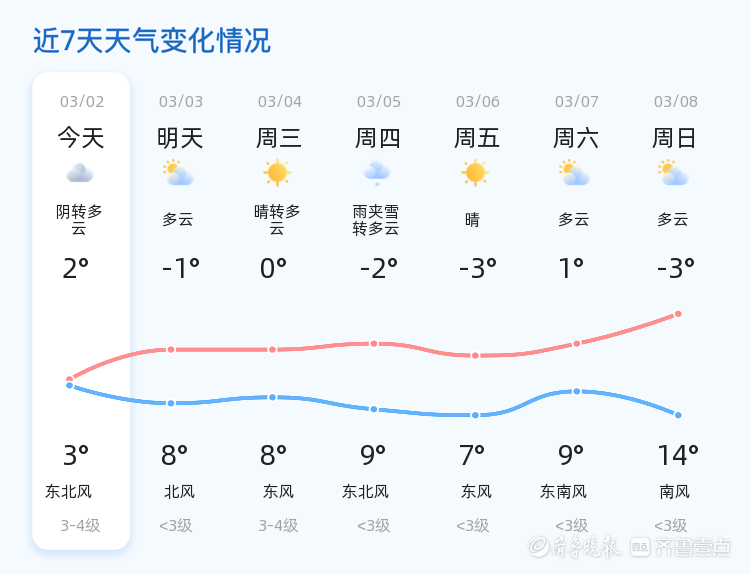Click the 雨夹雪转多云 weather description
Image resolution: width=750 pixels, height=574 pixels.
(x=376, y=220)
